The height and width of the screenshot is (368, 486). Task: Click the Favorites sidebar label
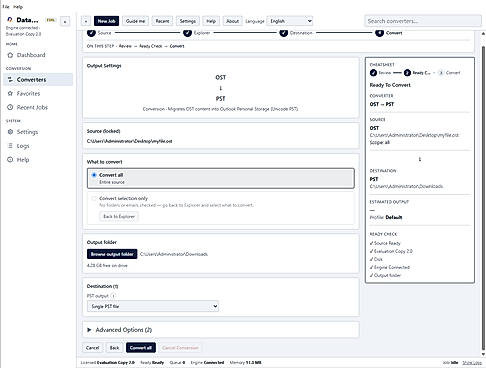pos(28,94)
